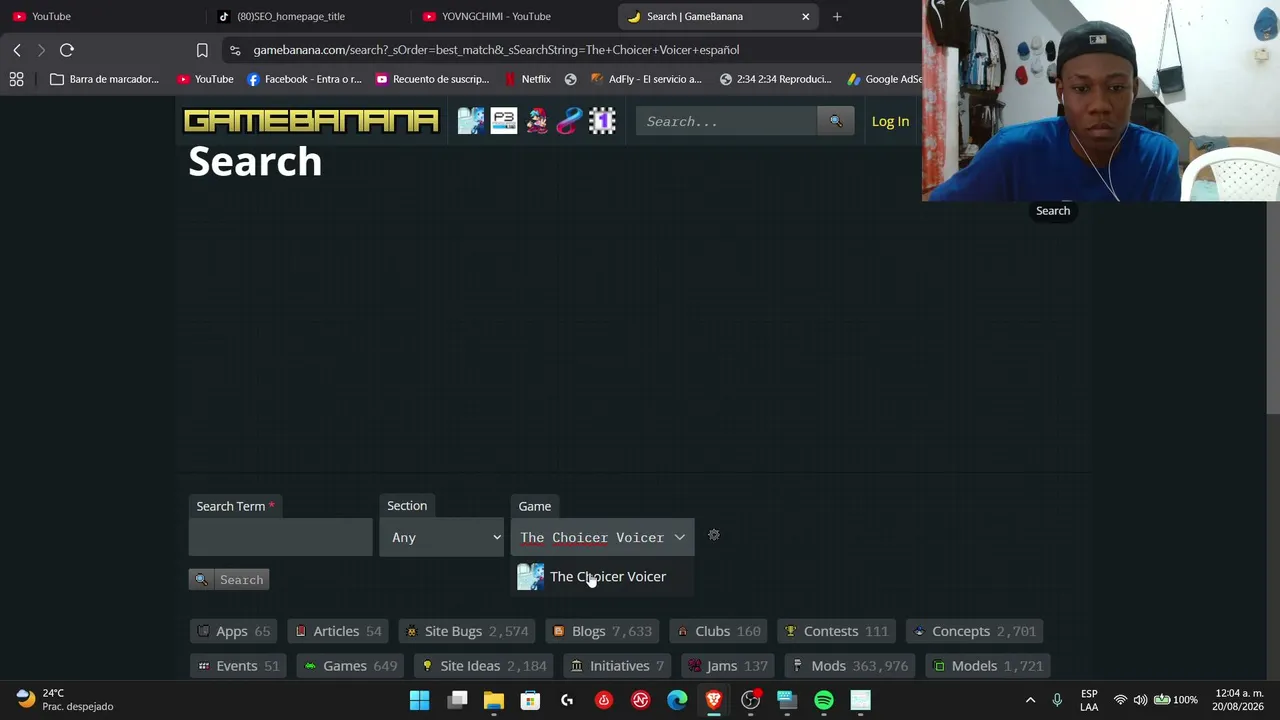Open the Barra de marcadores bookmark folder
This screenshot has width=1280, height=720.
pos(104,79)
